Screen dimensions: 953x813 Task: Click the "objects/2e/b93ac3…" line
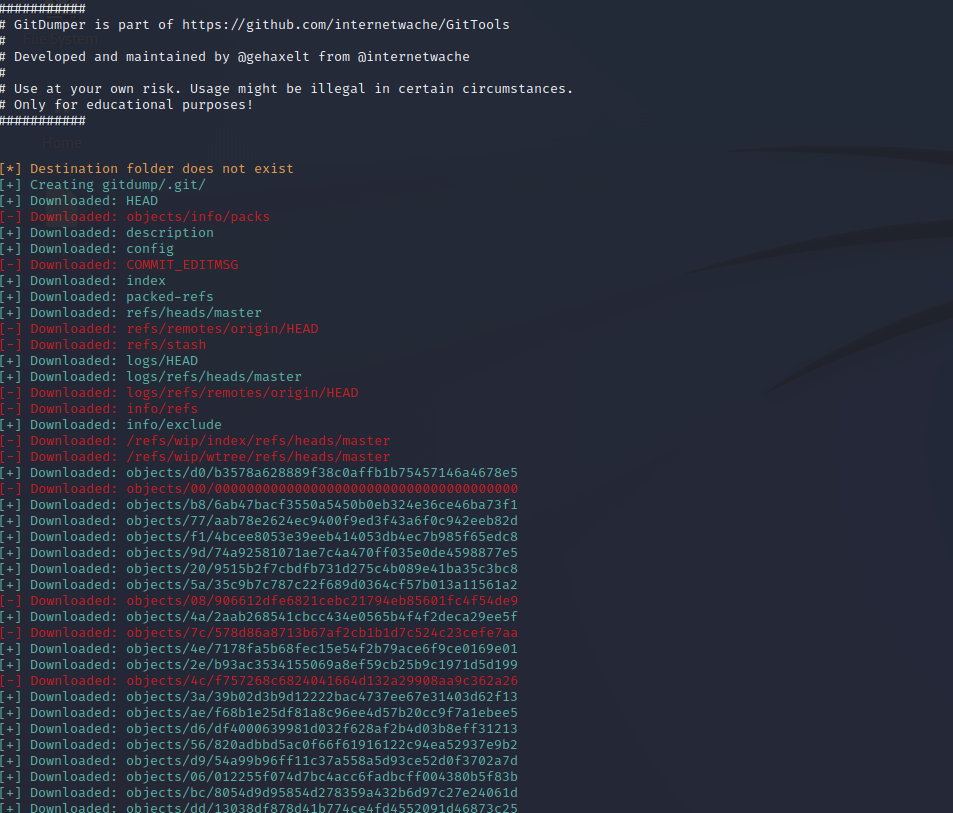point(259,665)
